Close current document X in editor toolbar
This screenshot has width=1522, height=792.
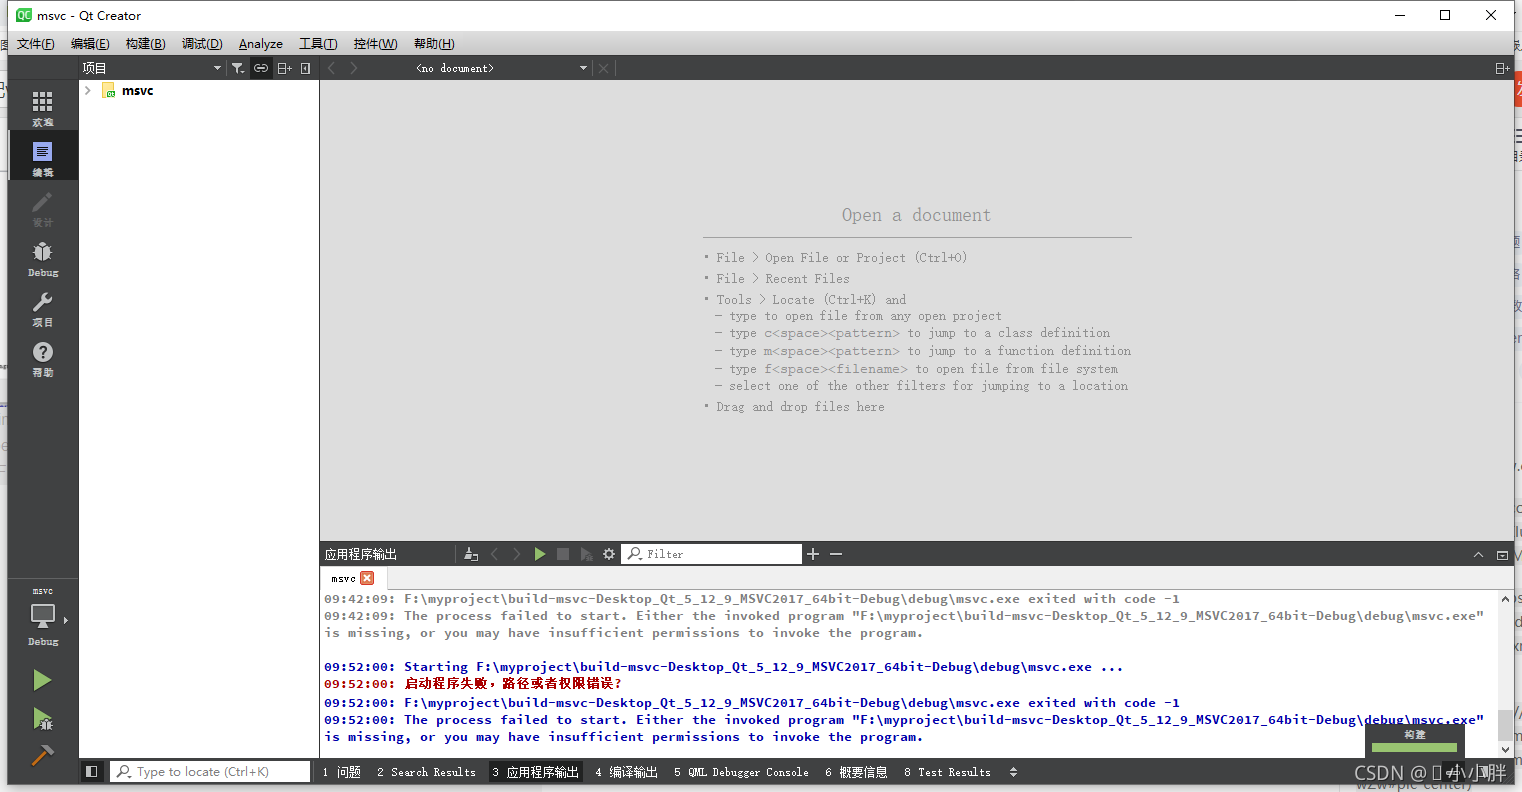click(x=603, y=68)
